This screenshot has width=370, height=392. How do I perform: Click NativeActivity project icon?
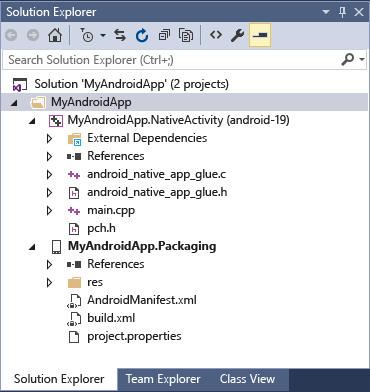(x=56, y=121)
